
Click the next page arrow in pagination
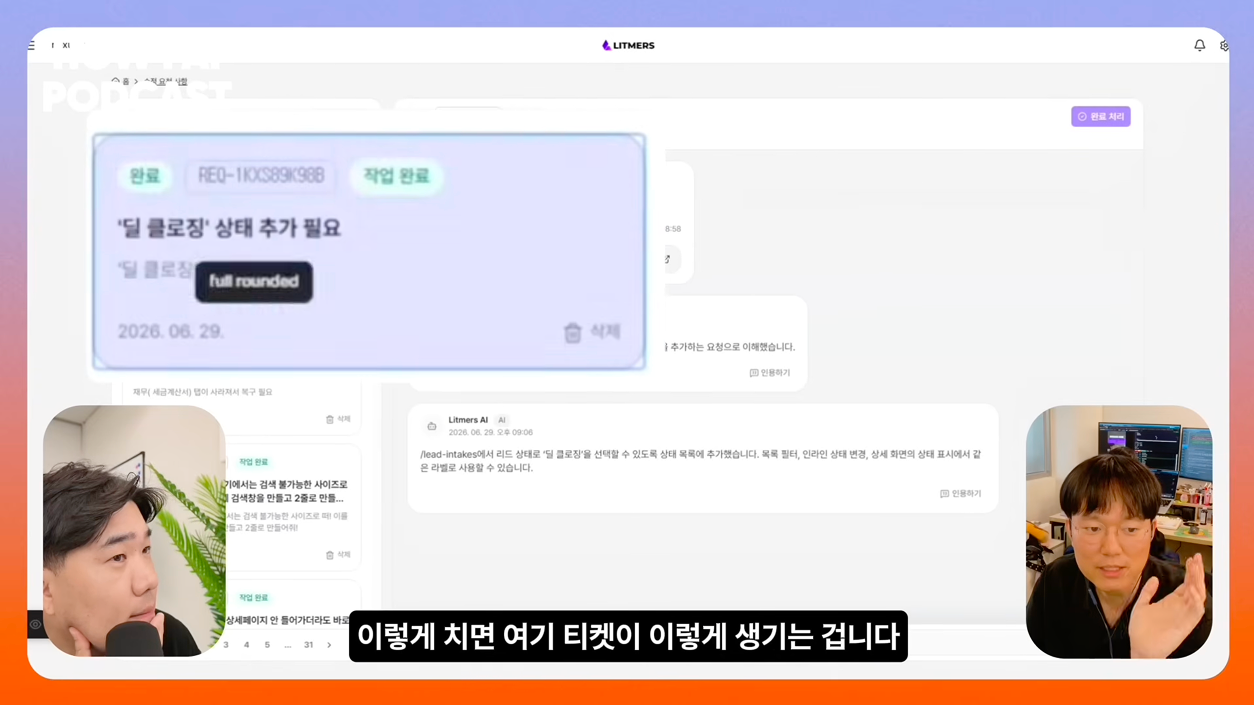tap(329, 645)
